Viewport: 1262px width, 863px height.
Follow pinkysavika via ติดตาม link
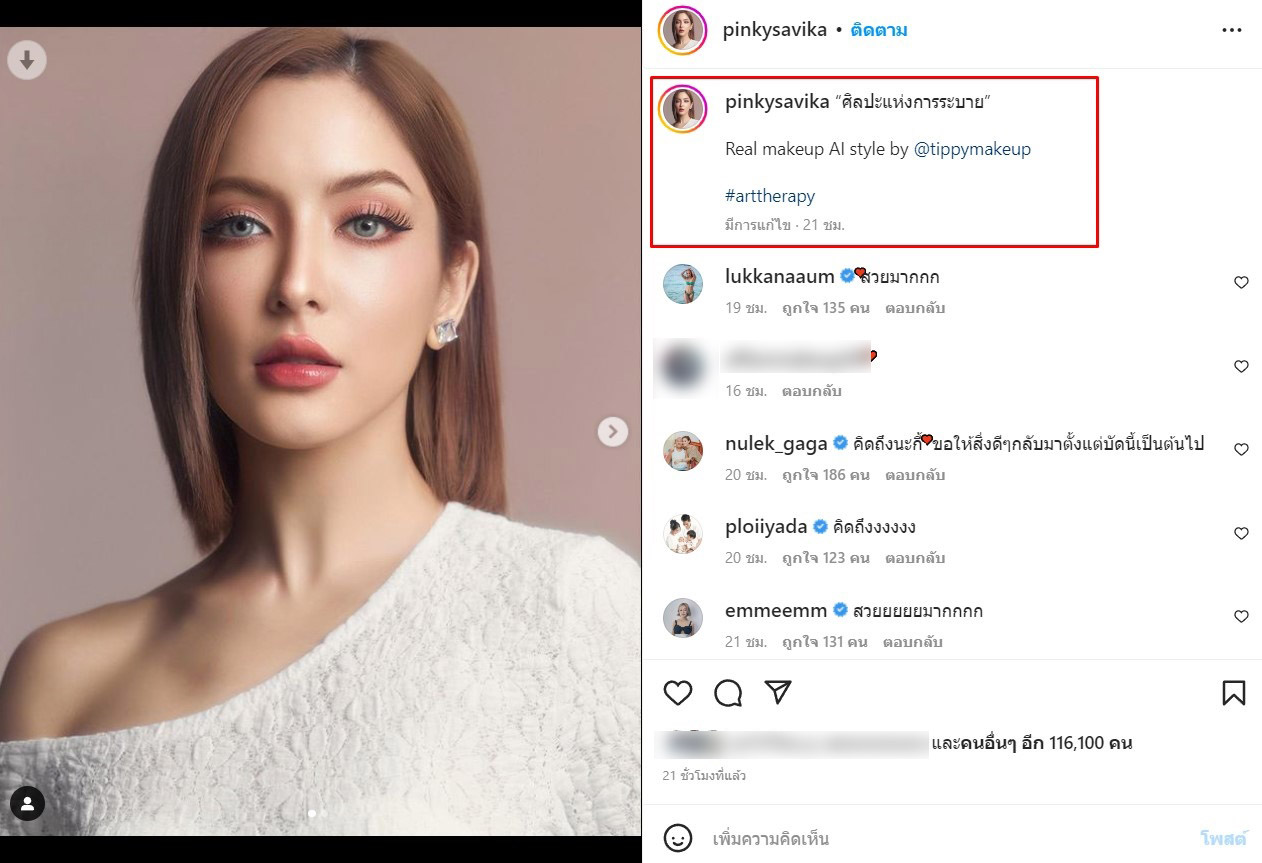[879, 30]
